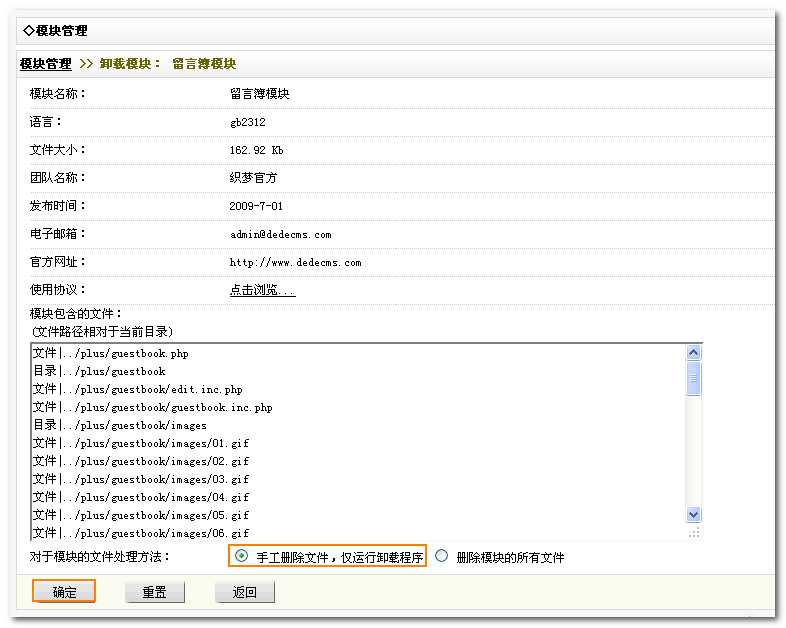Click the images/01.gif file line
This screenshot has height=628, width=786.
pyautogui.click(x=141, y=444)
